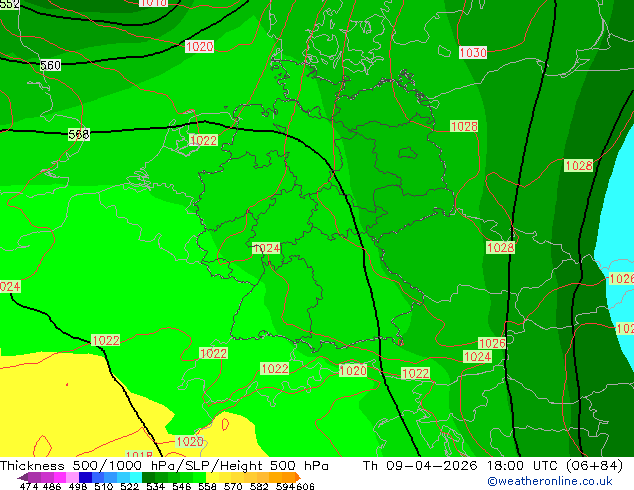The height and width of the screenshot is (490, 634).
Task: Click the darkest green legend swatch
Action: tap(148, 477)
